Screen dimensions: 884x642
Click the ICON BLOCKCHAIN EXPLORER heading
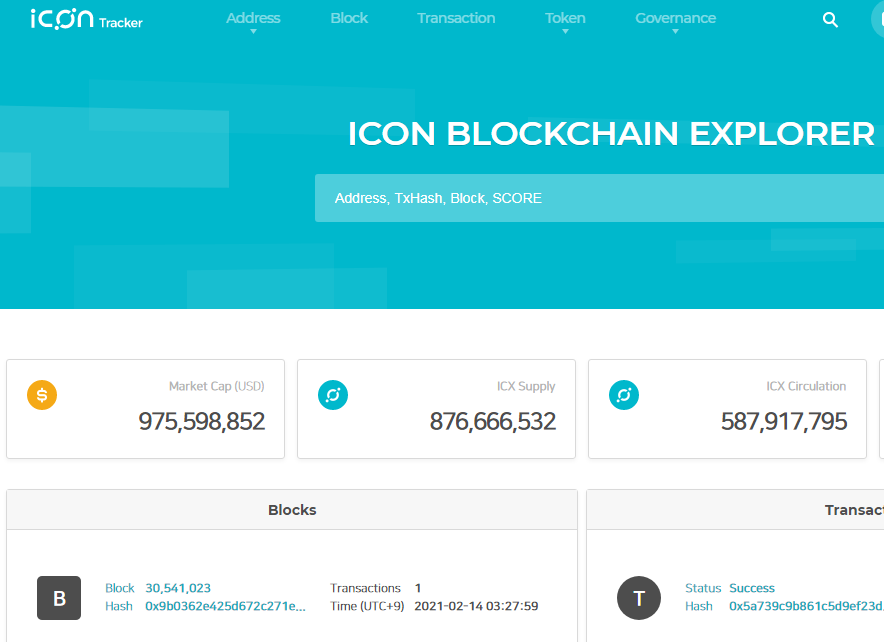611,134
